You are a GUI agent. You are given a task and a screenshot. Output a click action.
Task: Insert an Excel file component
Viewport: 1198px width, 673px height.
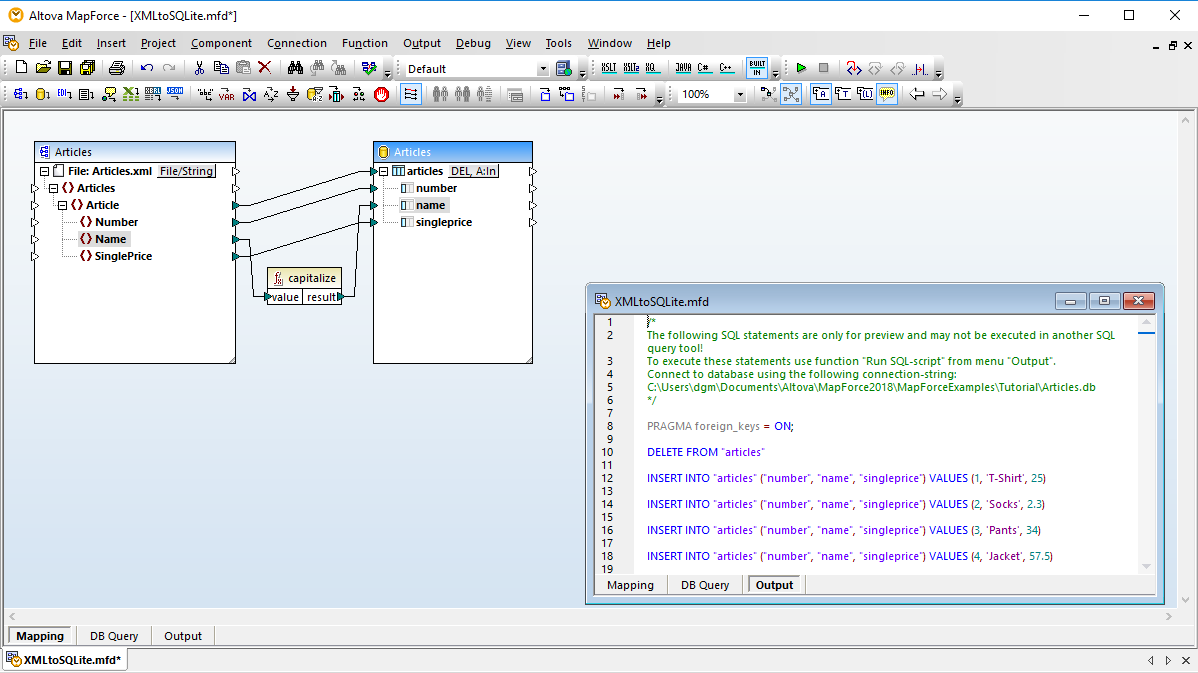(131, 94)
